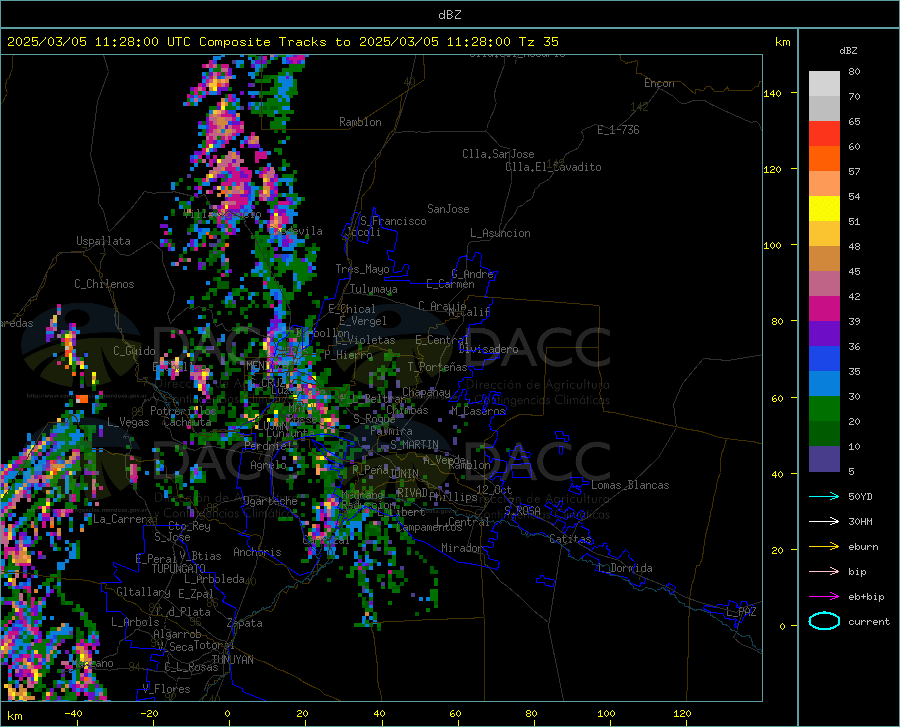900x727 pixels.
Task: Click the 0 km tick on vertical axis
Action: coord(782,626)
